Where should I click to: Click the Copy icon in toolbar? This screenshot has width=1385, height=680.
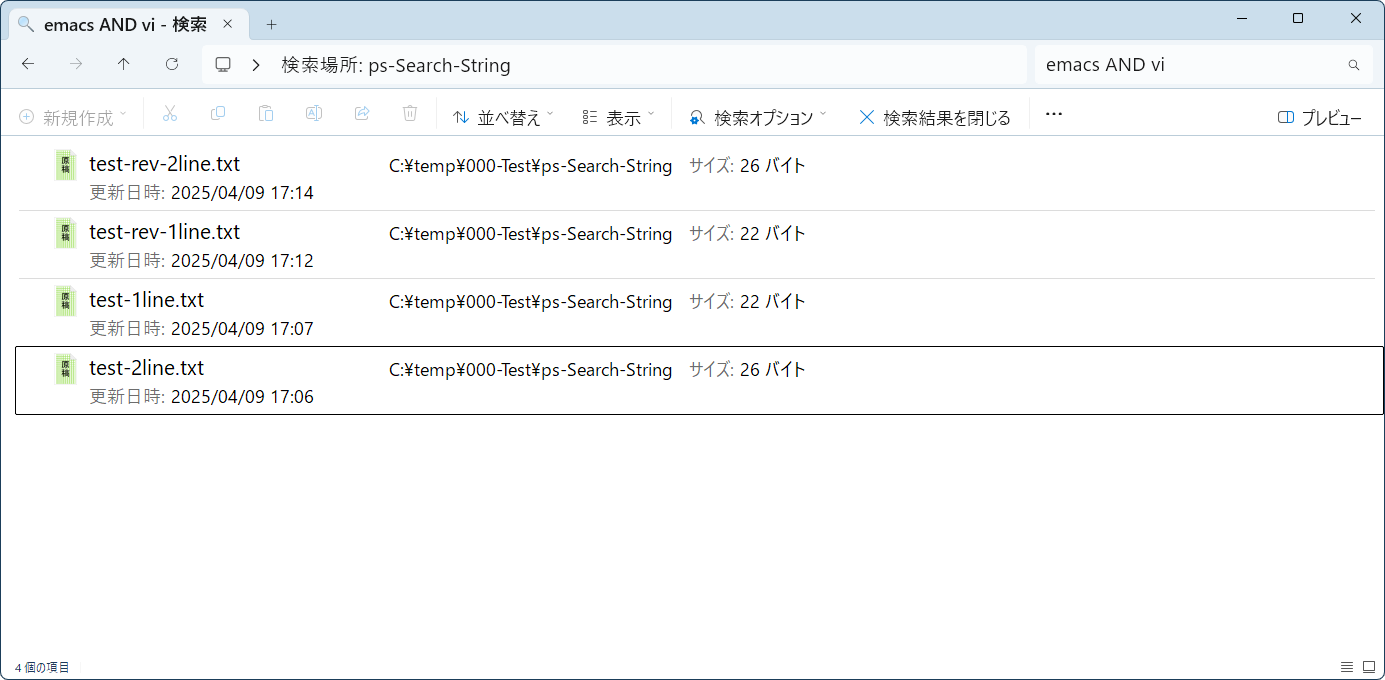coord(218,114)
